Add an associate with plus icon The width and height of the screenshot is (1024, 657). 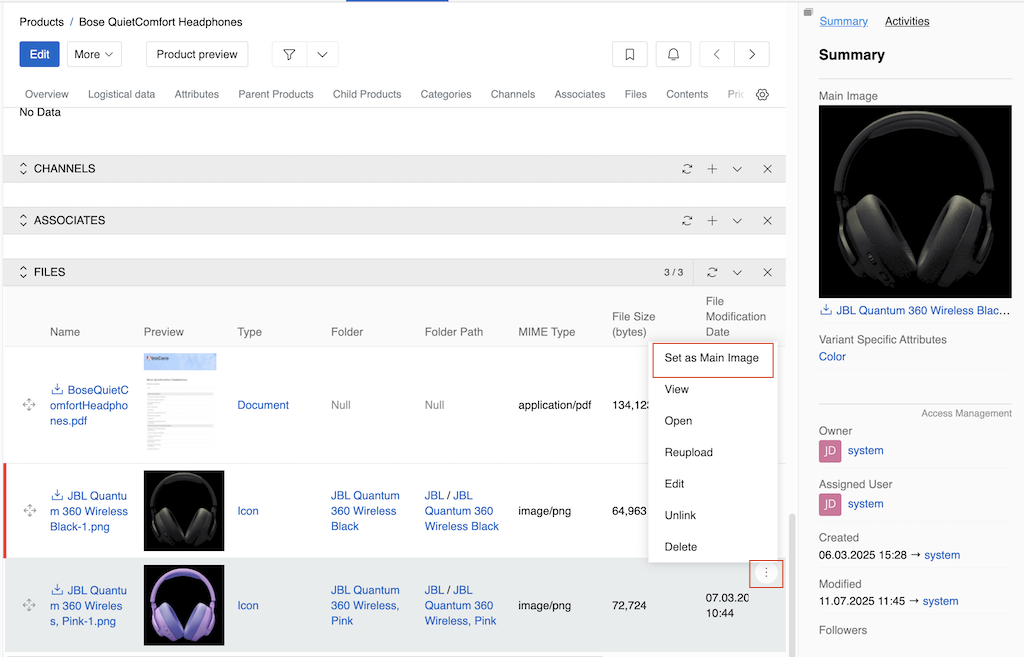tap(712, 221)
